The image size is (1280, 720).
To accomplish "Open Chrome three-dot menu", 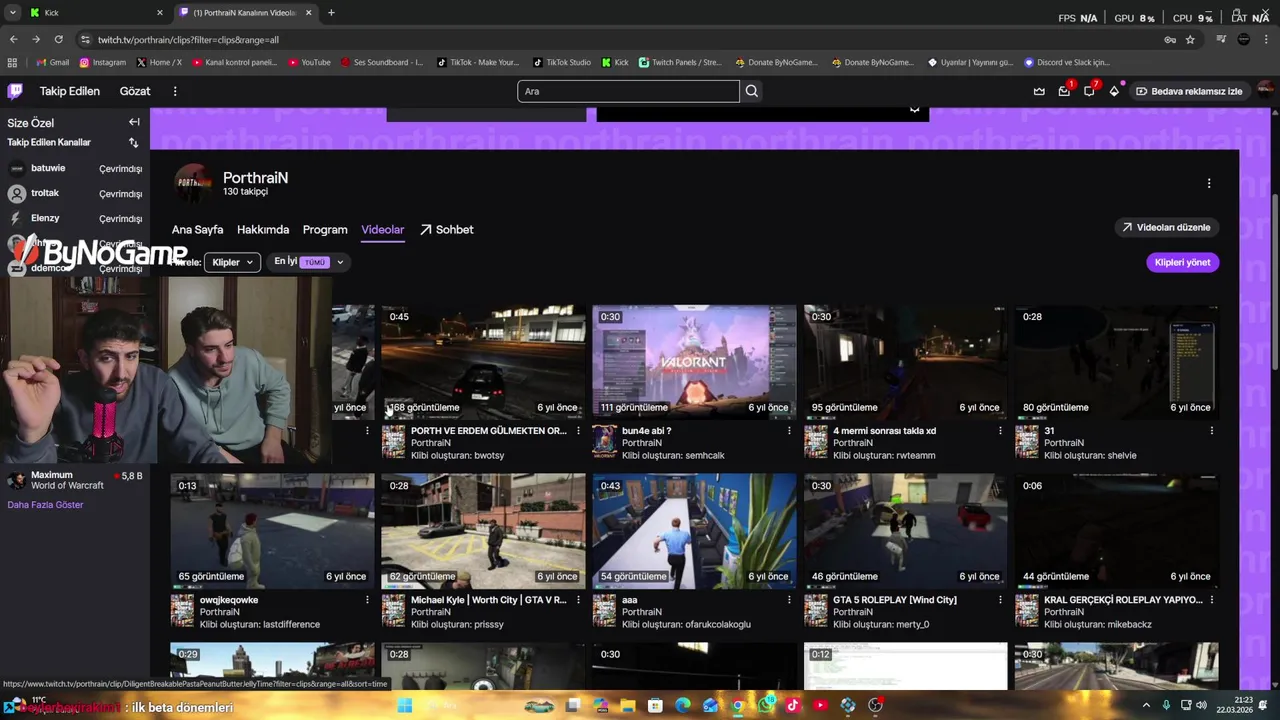I will pos(1267,39).
